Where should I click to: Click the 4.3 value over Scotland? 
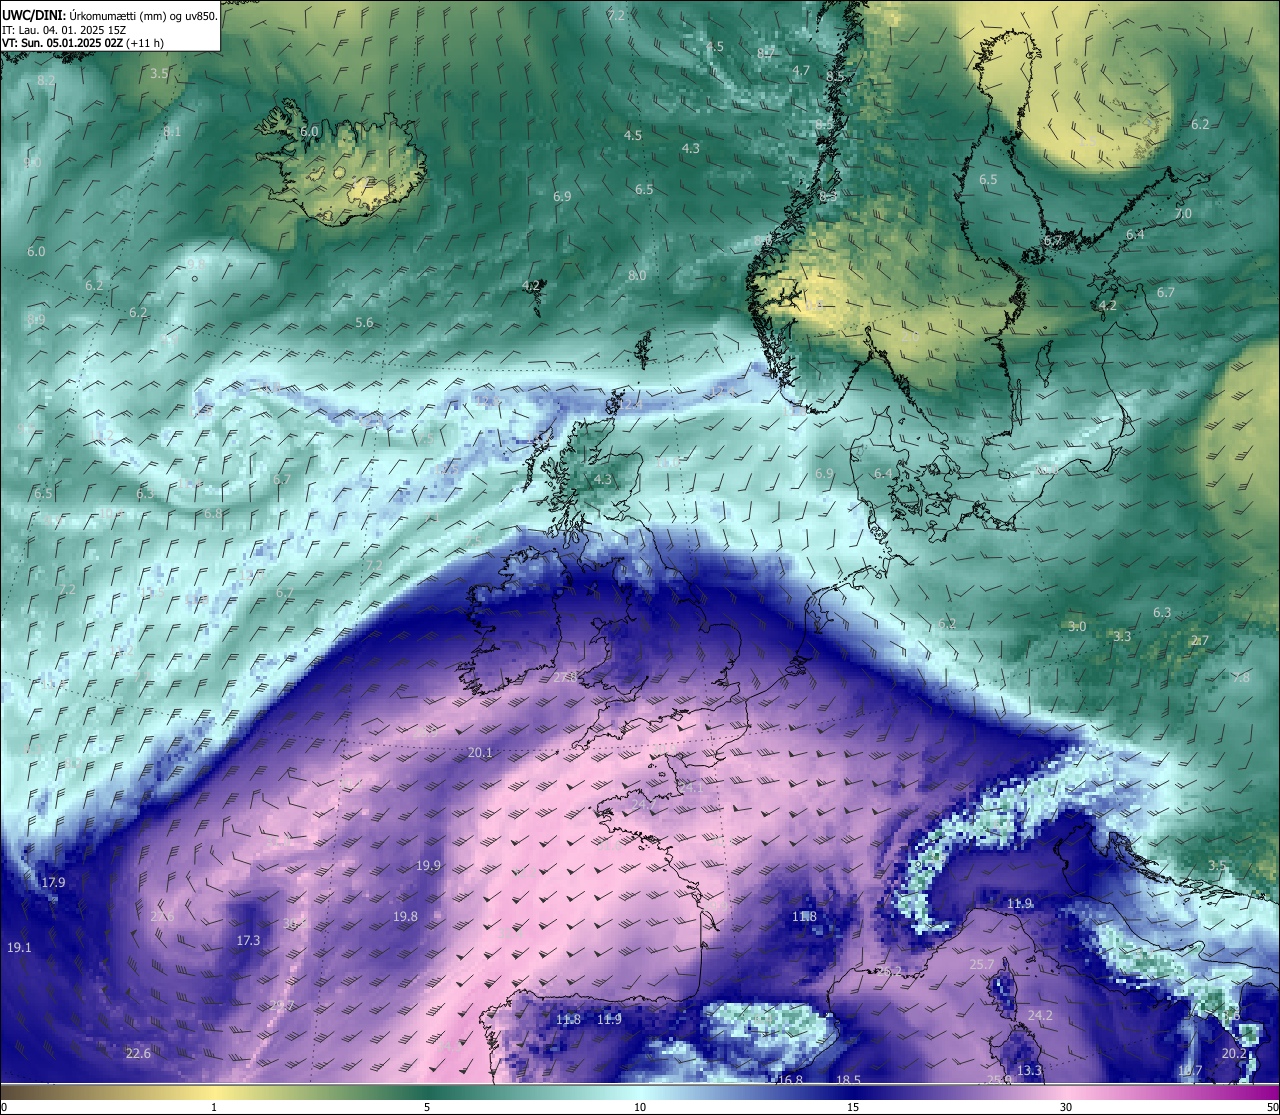602,480
